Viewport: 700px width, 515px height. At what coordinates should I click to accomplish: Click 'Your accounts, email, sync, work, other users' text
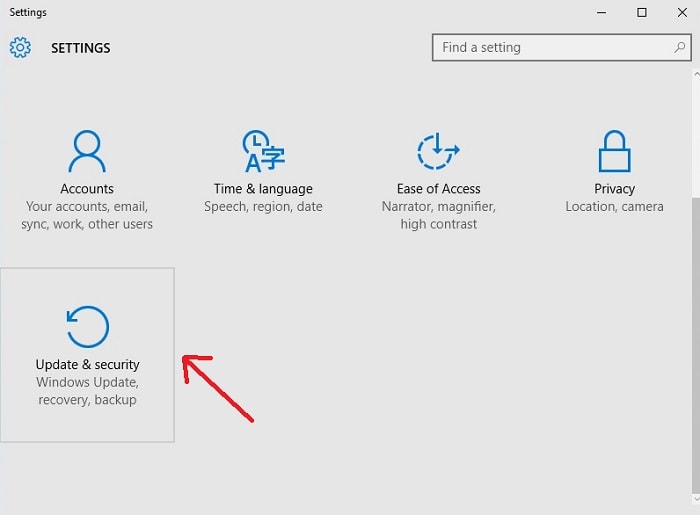(x=87, y=215)
